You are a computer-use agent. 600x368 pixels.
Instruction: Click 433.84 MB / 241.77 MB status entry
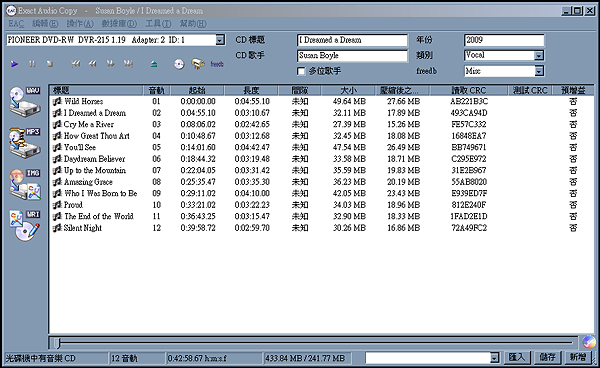305,359
